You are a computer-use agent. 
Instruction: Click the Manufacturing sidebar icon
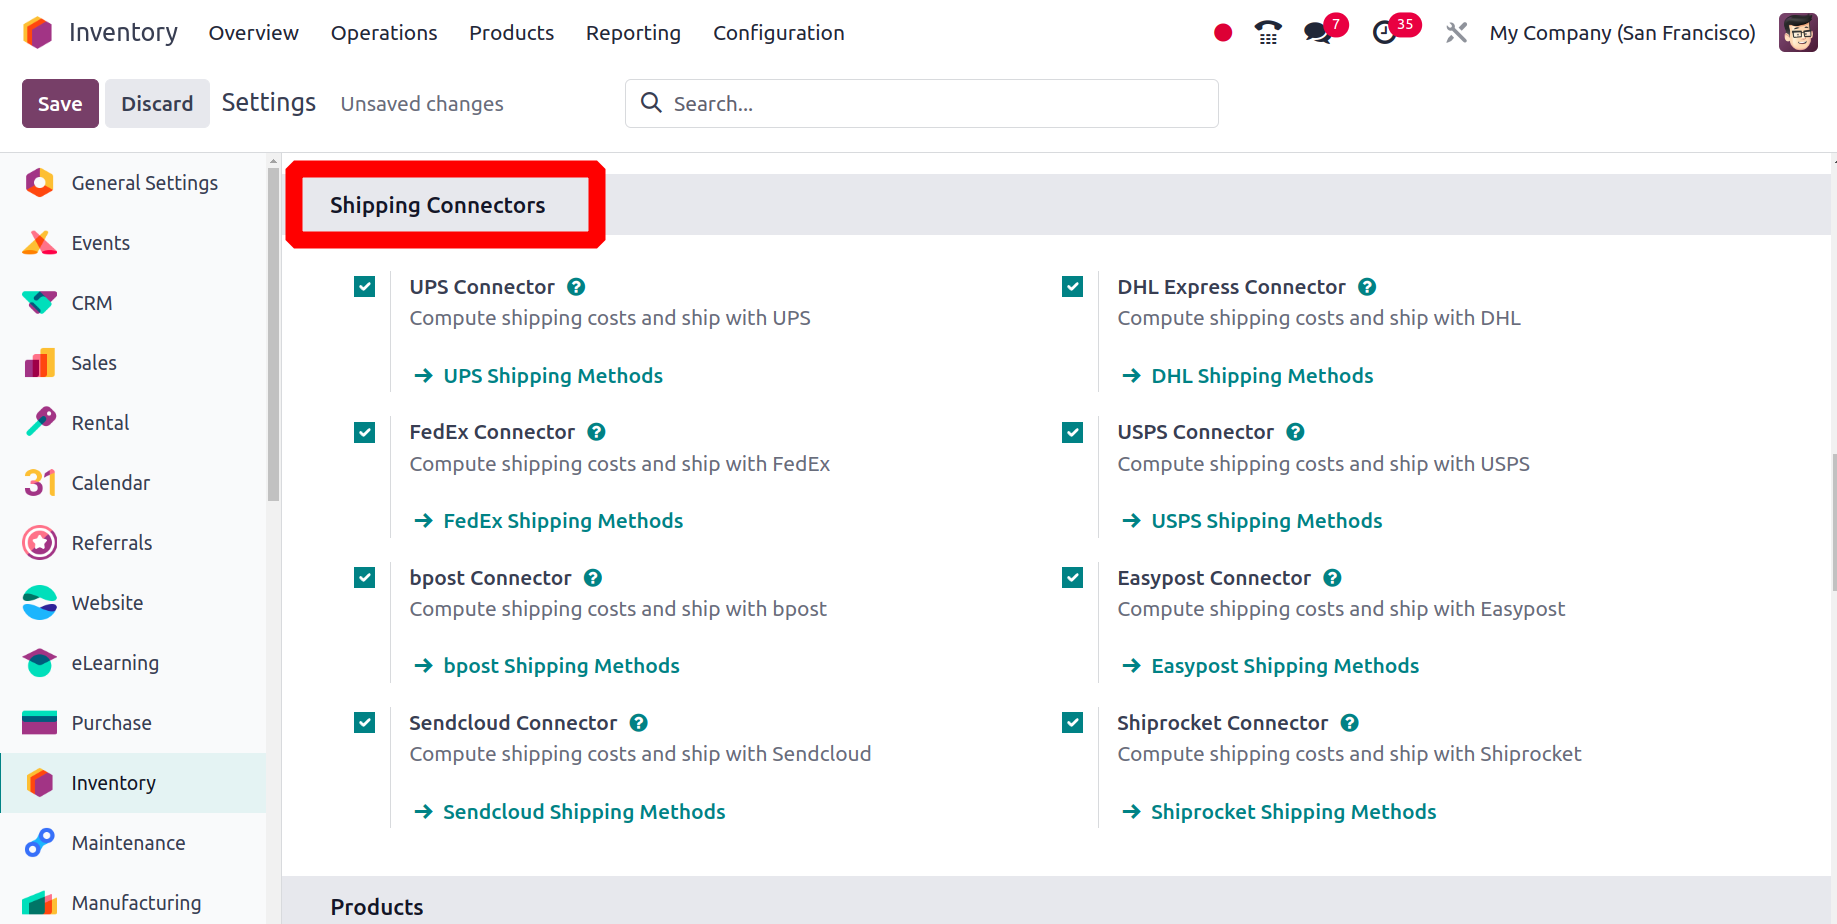click(x=40, y=903)
